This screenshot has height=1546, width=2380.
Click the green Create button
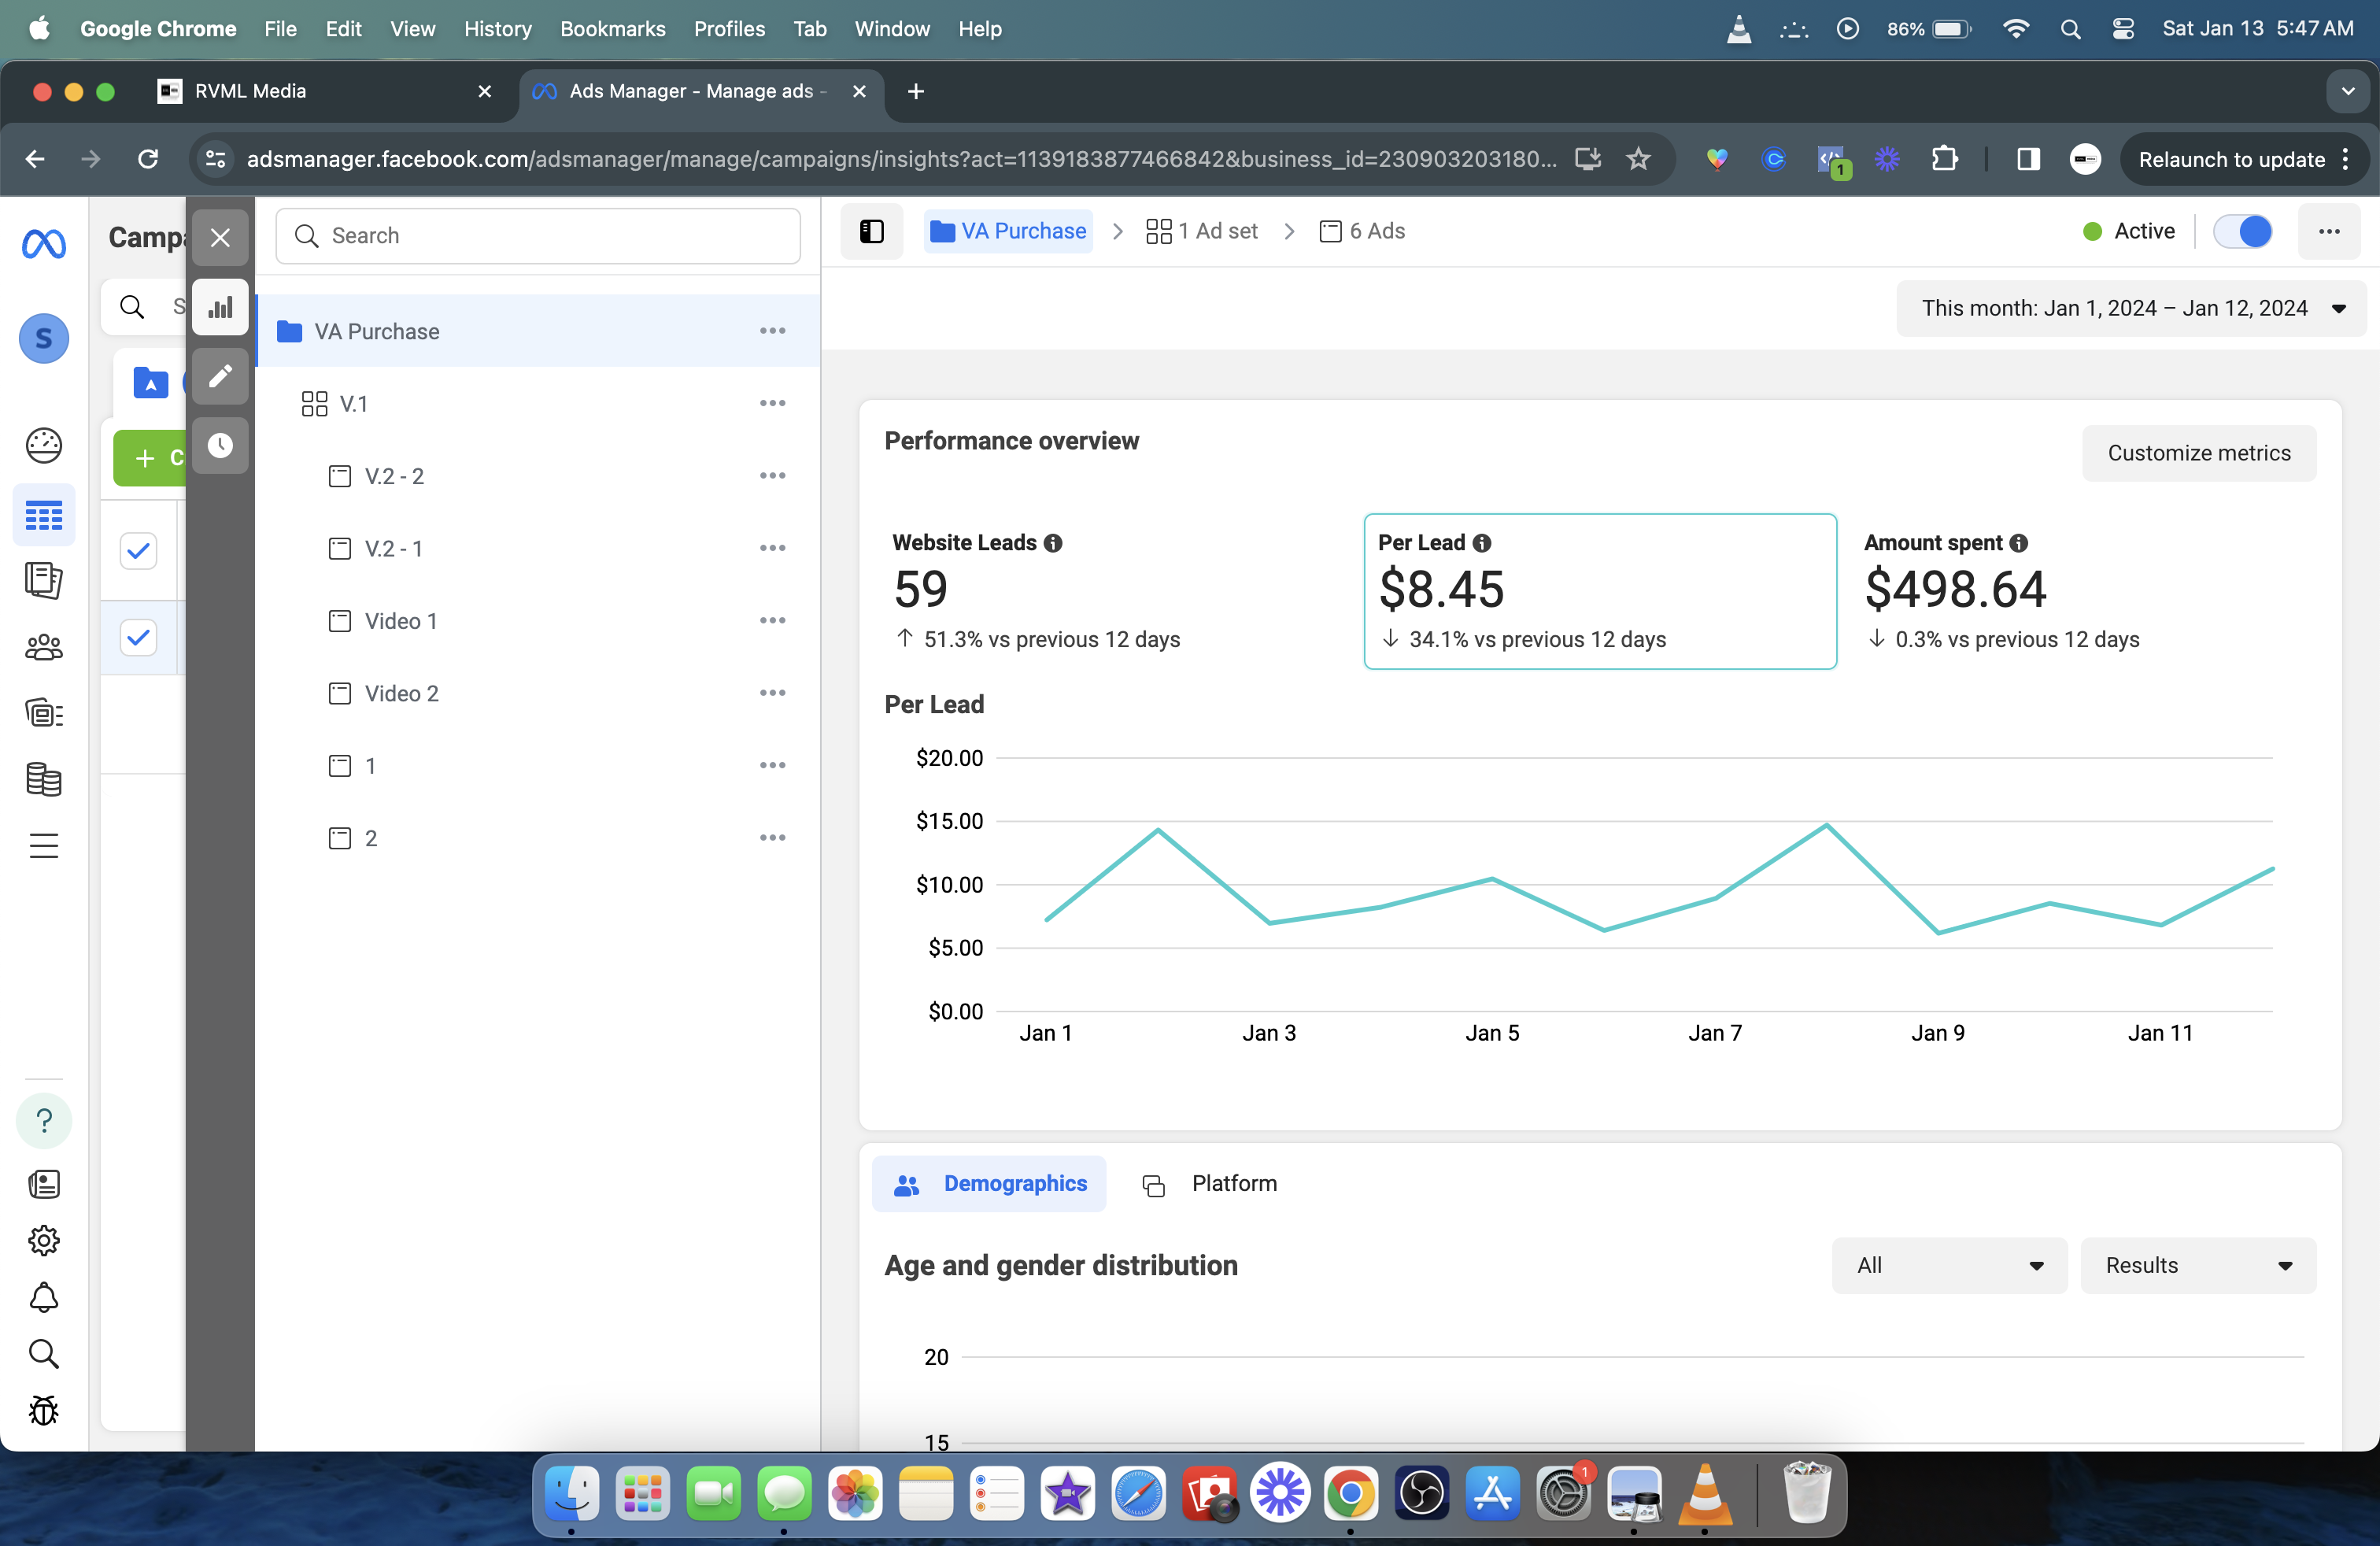150,458
